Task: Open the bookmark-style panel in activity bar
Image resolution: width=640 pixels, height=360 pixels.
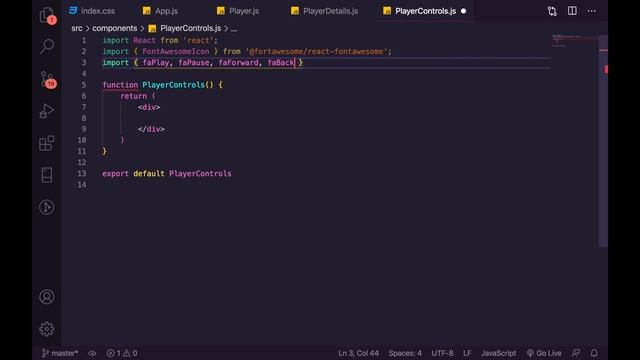Action: 47,175
